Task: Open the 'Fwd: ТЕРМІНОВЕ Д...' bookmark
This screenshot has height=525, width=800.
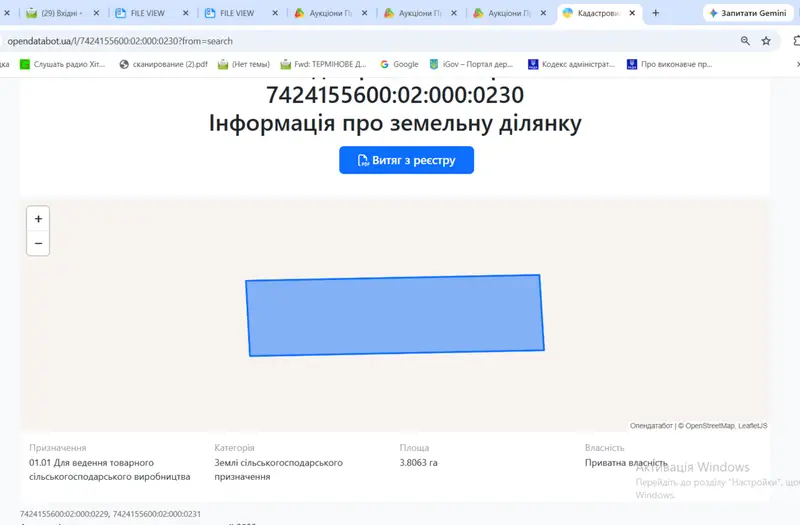Action: coord(323,64)
